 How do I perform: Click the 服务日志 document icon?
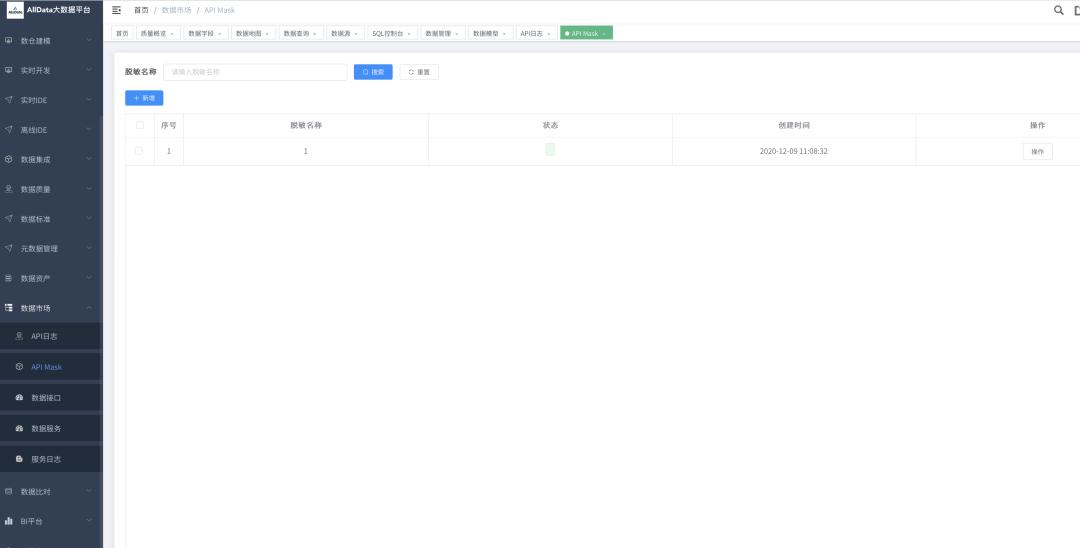point(19,459)
